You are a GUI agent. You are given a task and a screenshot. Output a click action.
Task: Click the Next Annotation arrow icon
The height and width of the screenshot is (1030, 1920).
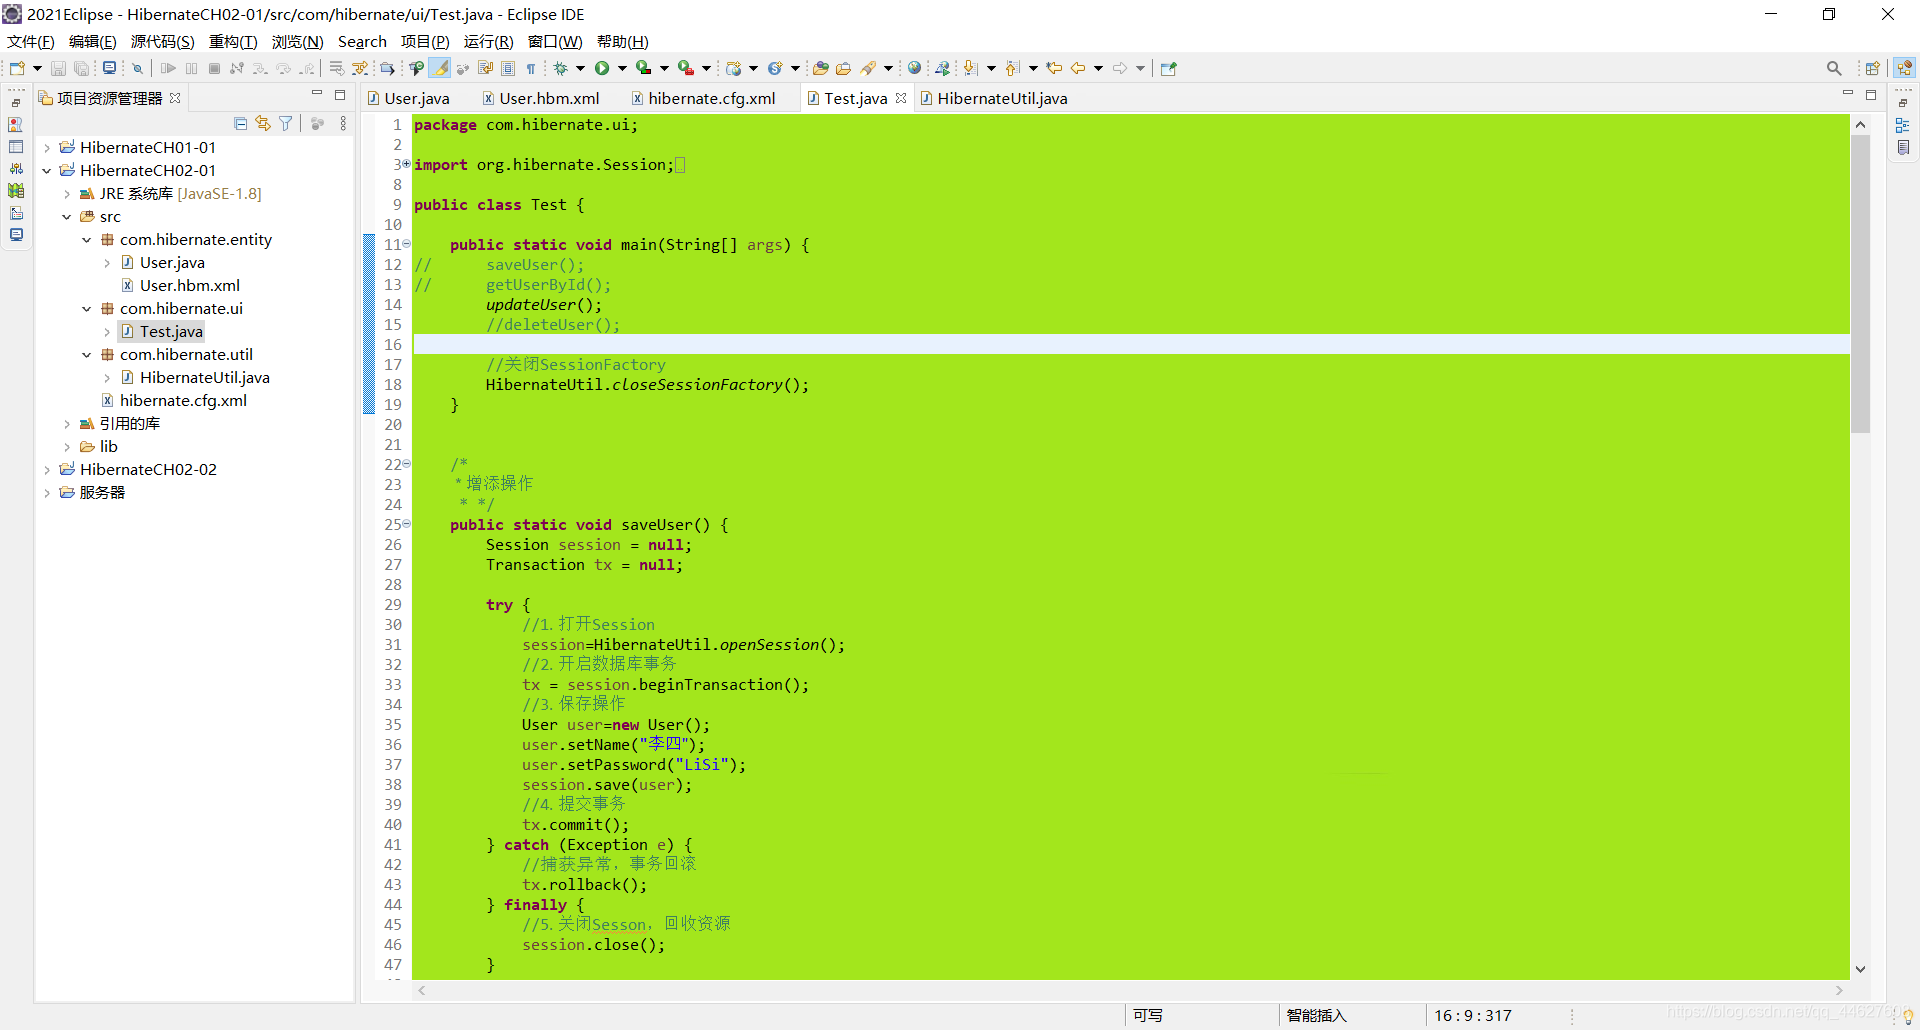pyautogui.click(x=970, y=68)
